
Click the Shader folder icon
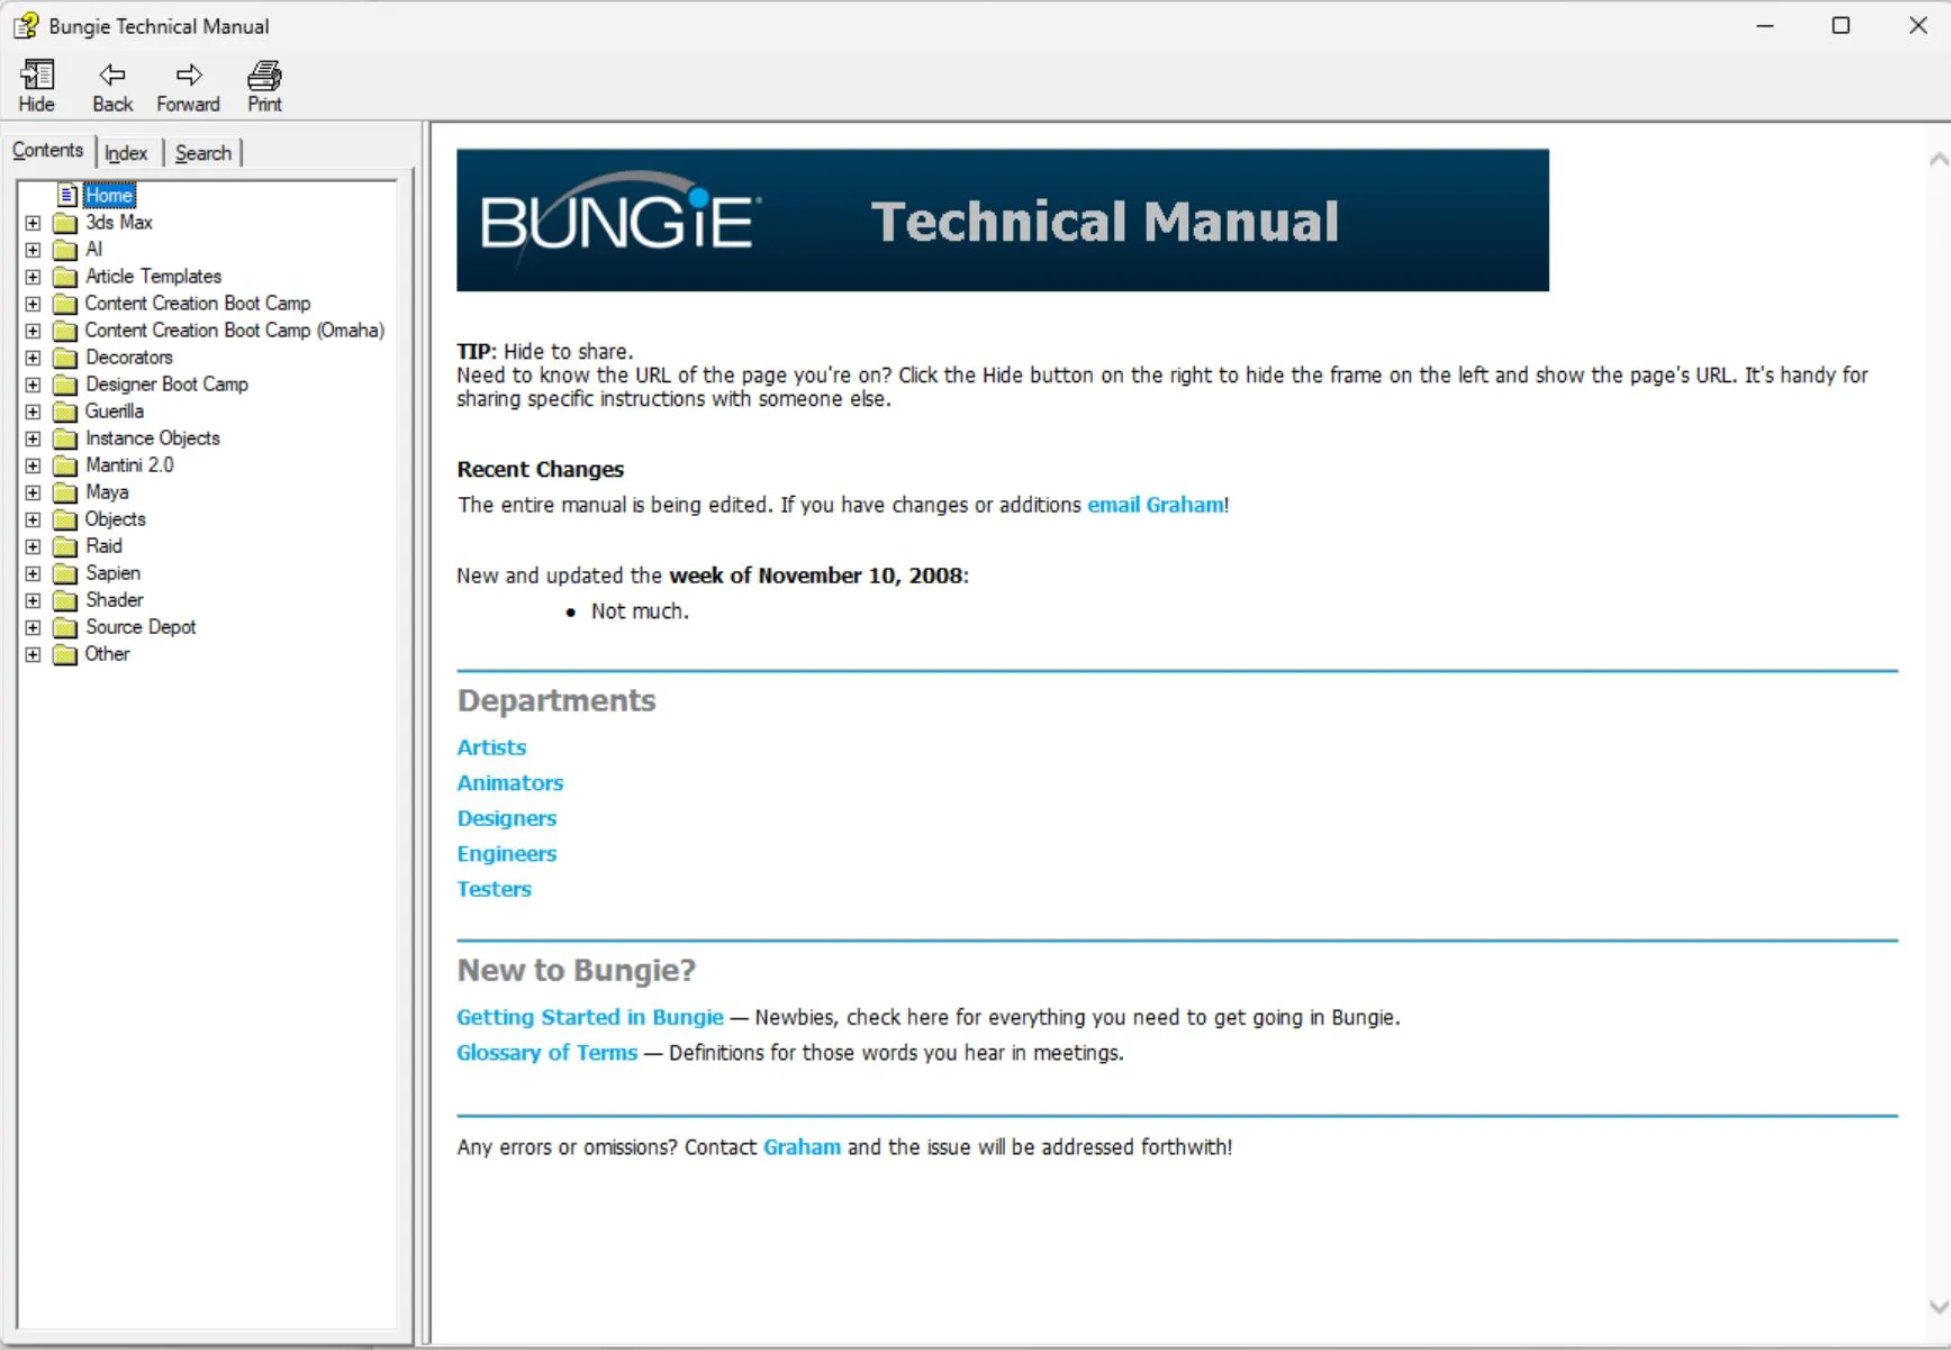coord(65,600)
